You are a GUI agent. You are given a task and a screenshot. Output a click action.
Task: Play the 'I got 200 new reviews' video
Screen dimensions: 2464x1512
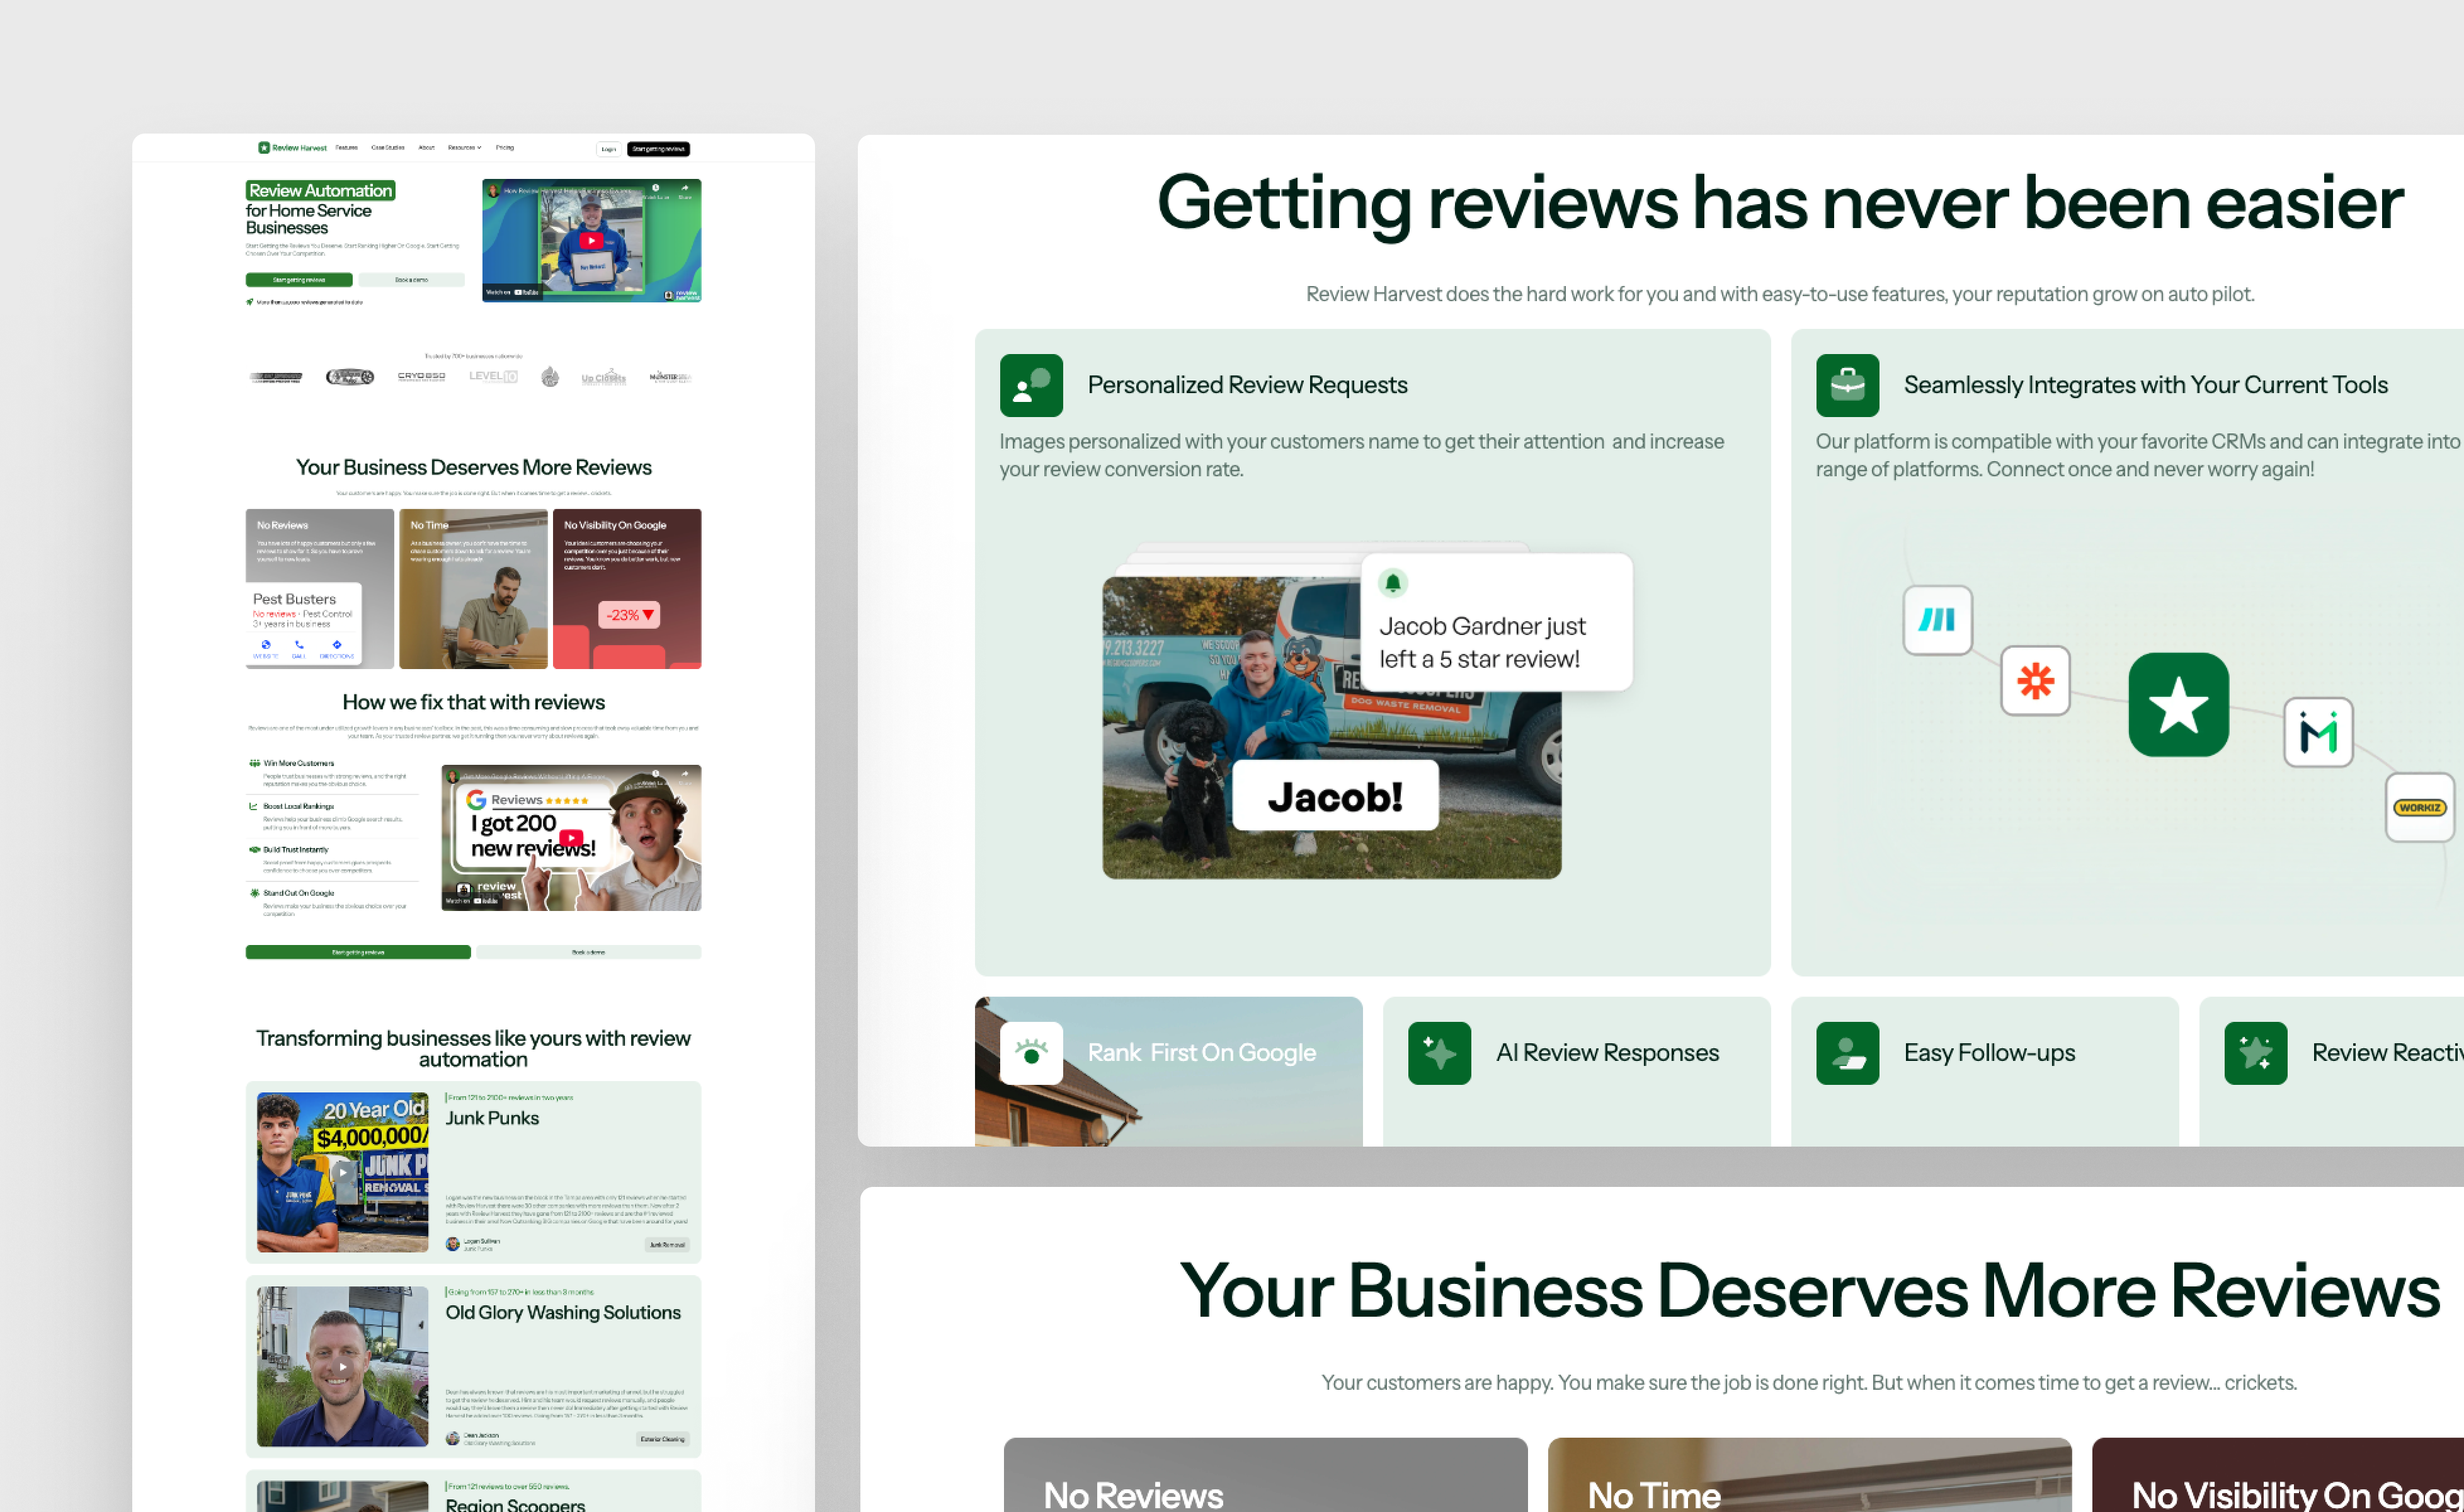tap(571, 838)
